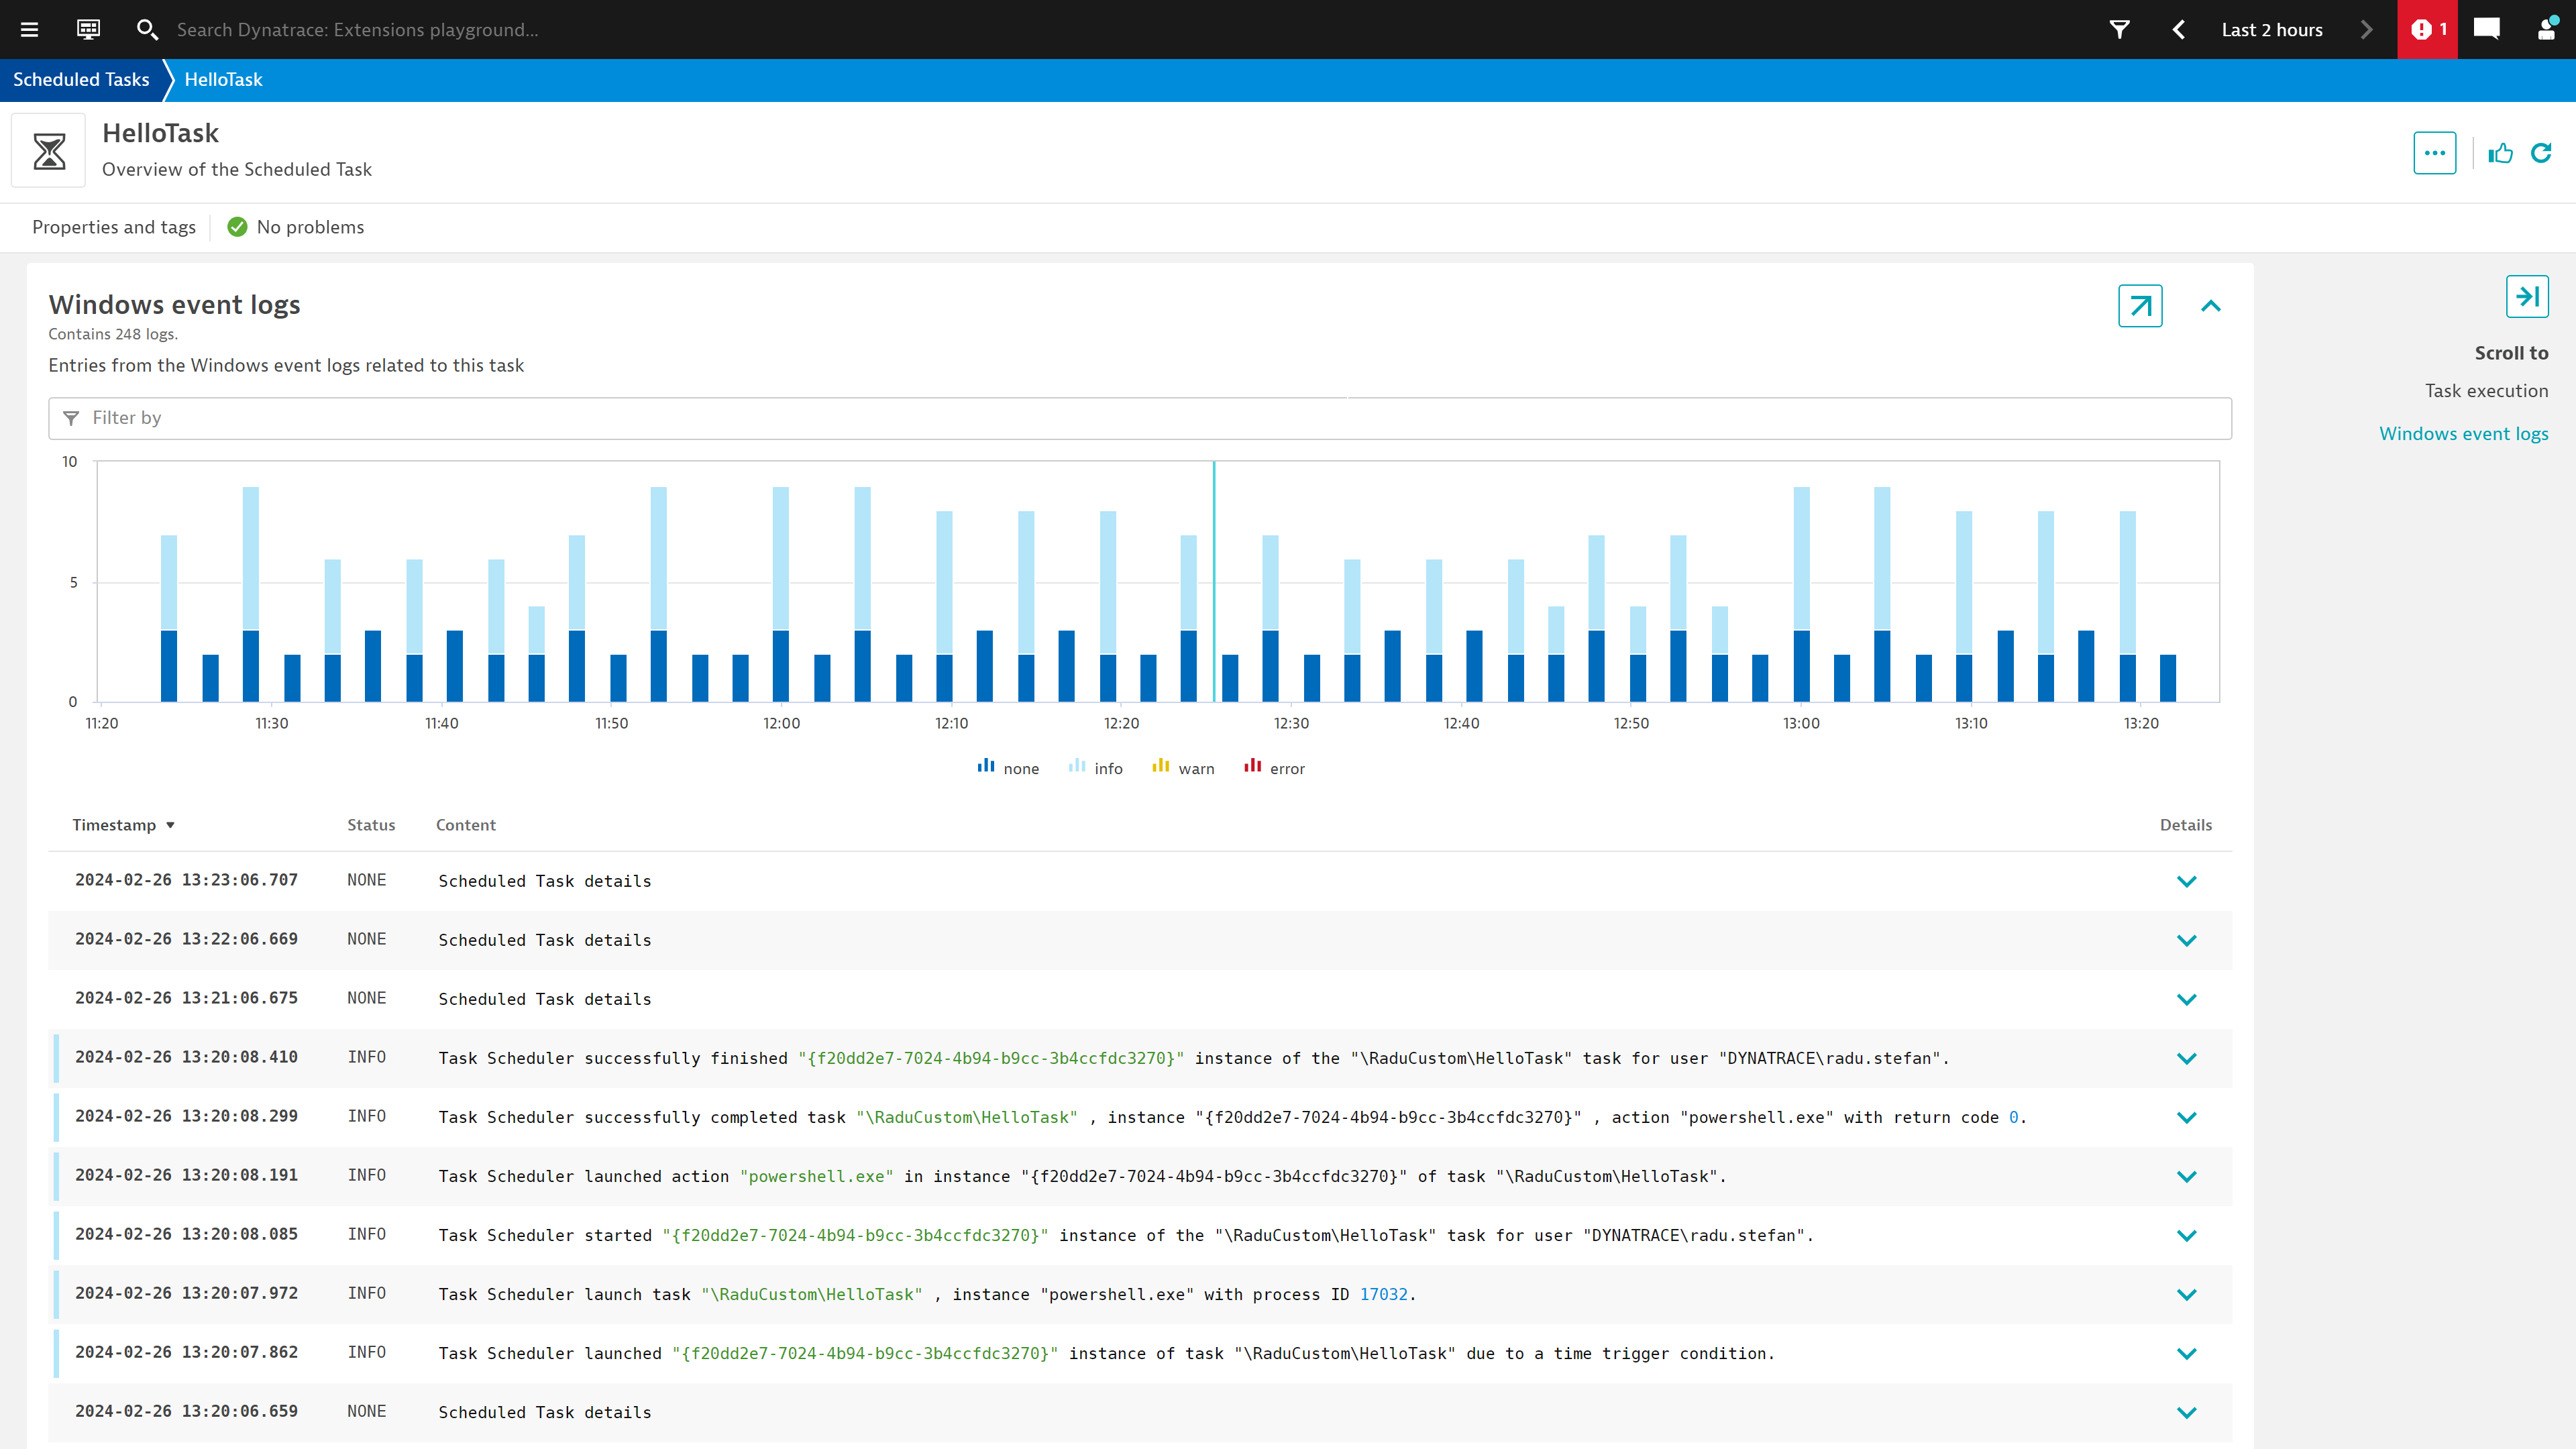This screenshot has height=1449, width=2576.
Task: Expand details of 13:21:06.675 log entry
Action: [x=2187, y=999]
